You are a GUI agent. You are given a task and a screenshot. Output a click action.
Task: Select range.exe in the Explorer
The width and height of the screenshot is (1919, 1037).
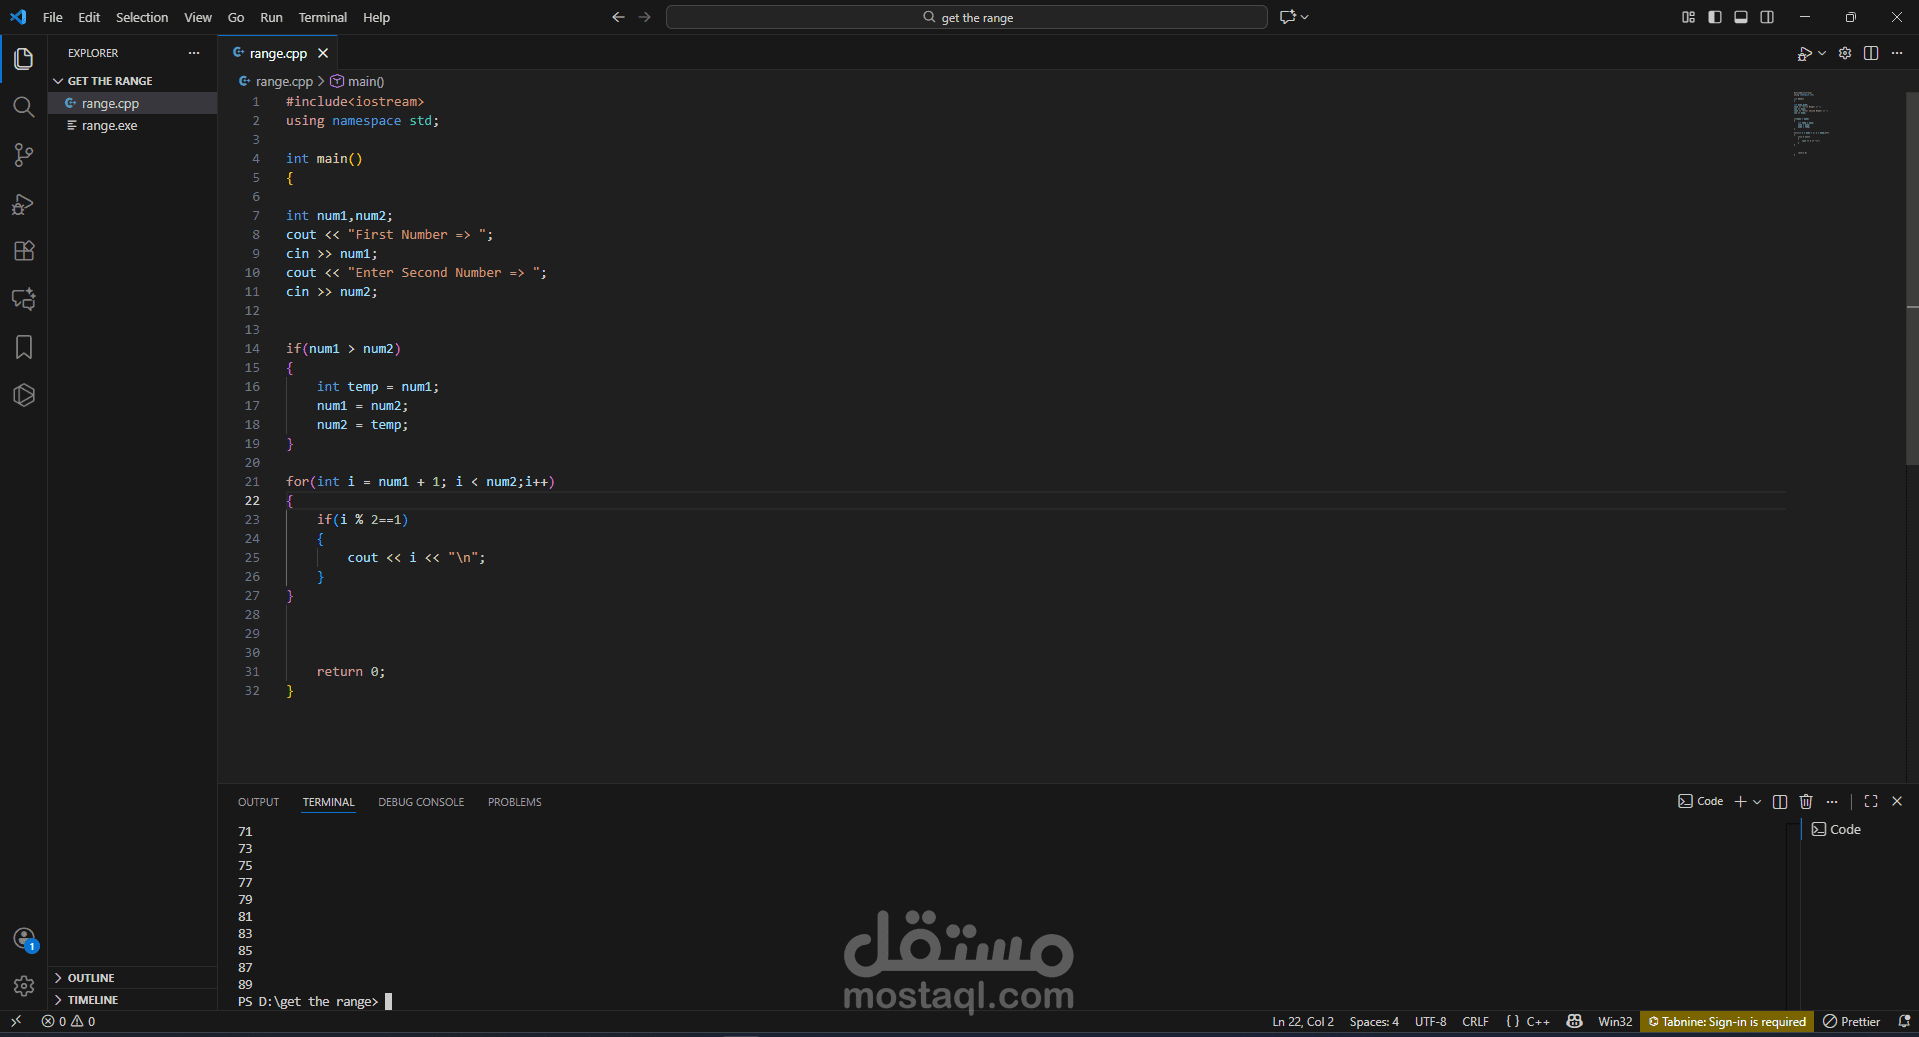point(110,125)
